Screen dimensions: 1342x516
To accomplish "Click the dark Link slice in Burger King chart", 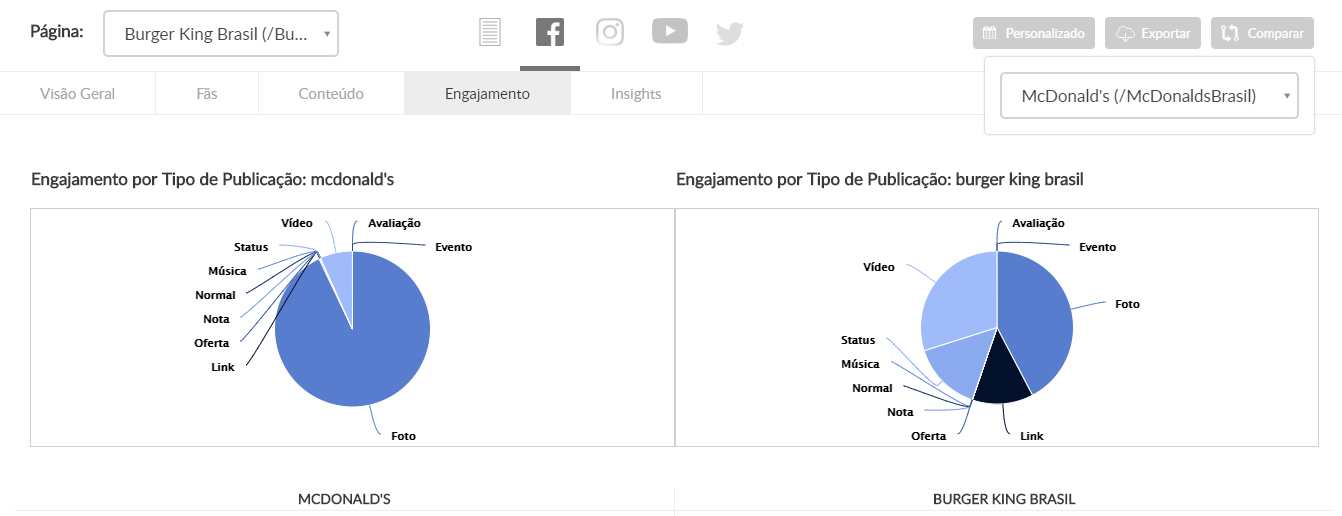I will (1002, 378).
